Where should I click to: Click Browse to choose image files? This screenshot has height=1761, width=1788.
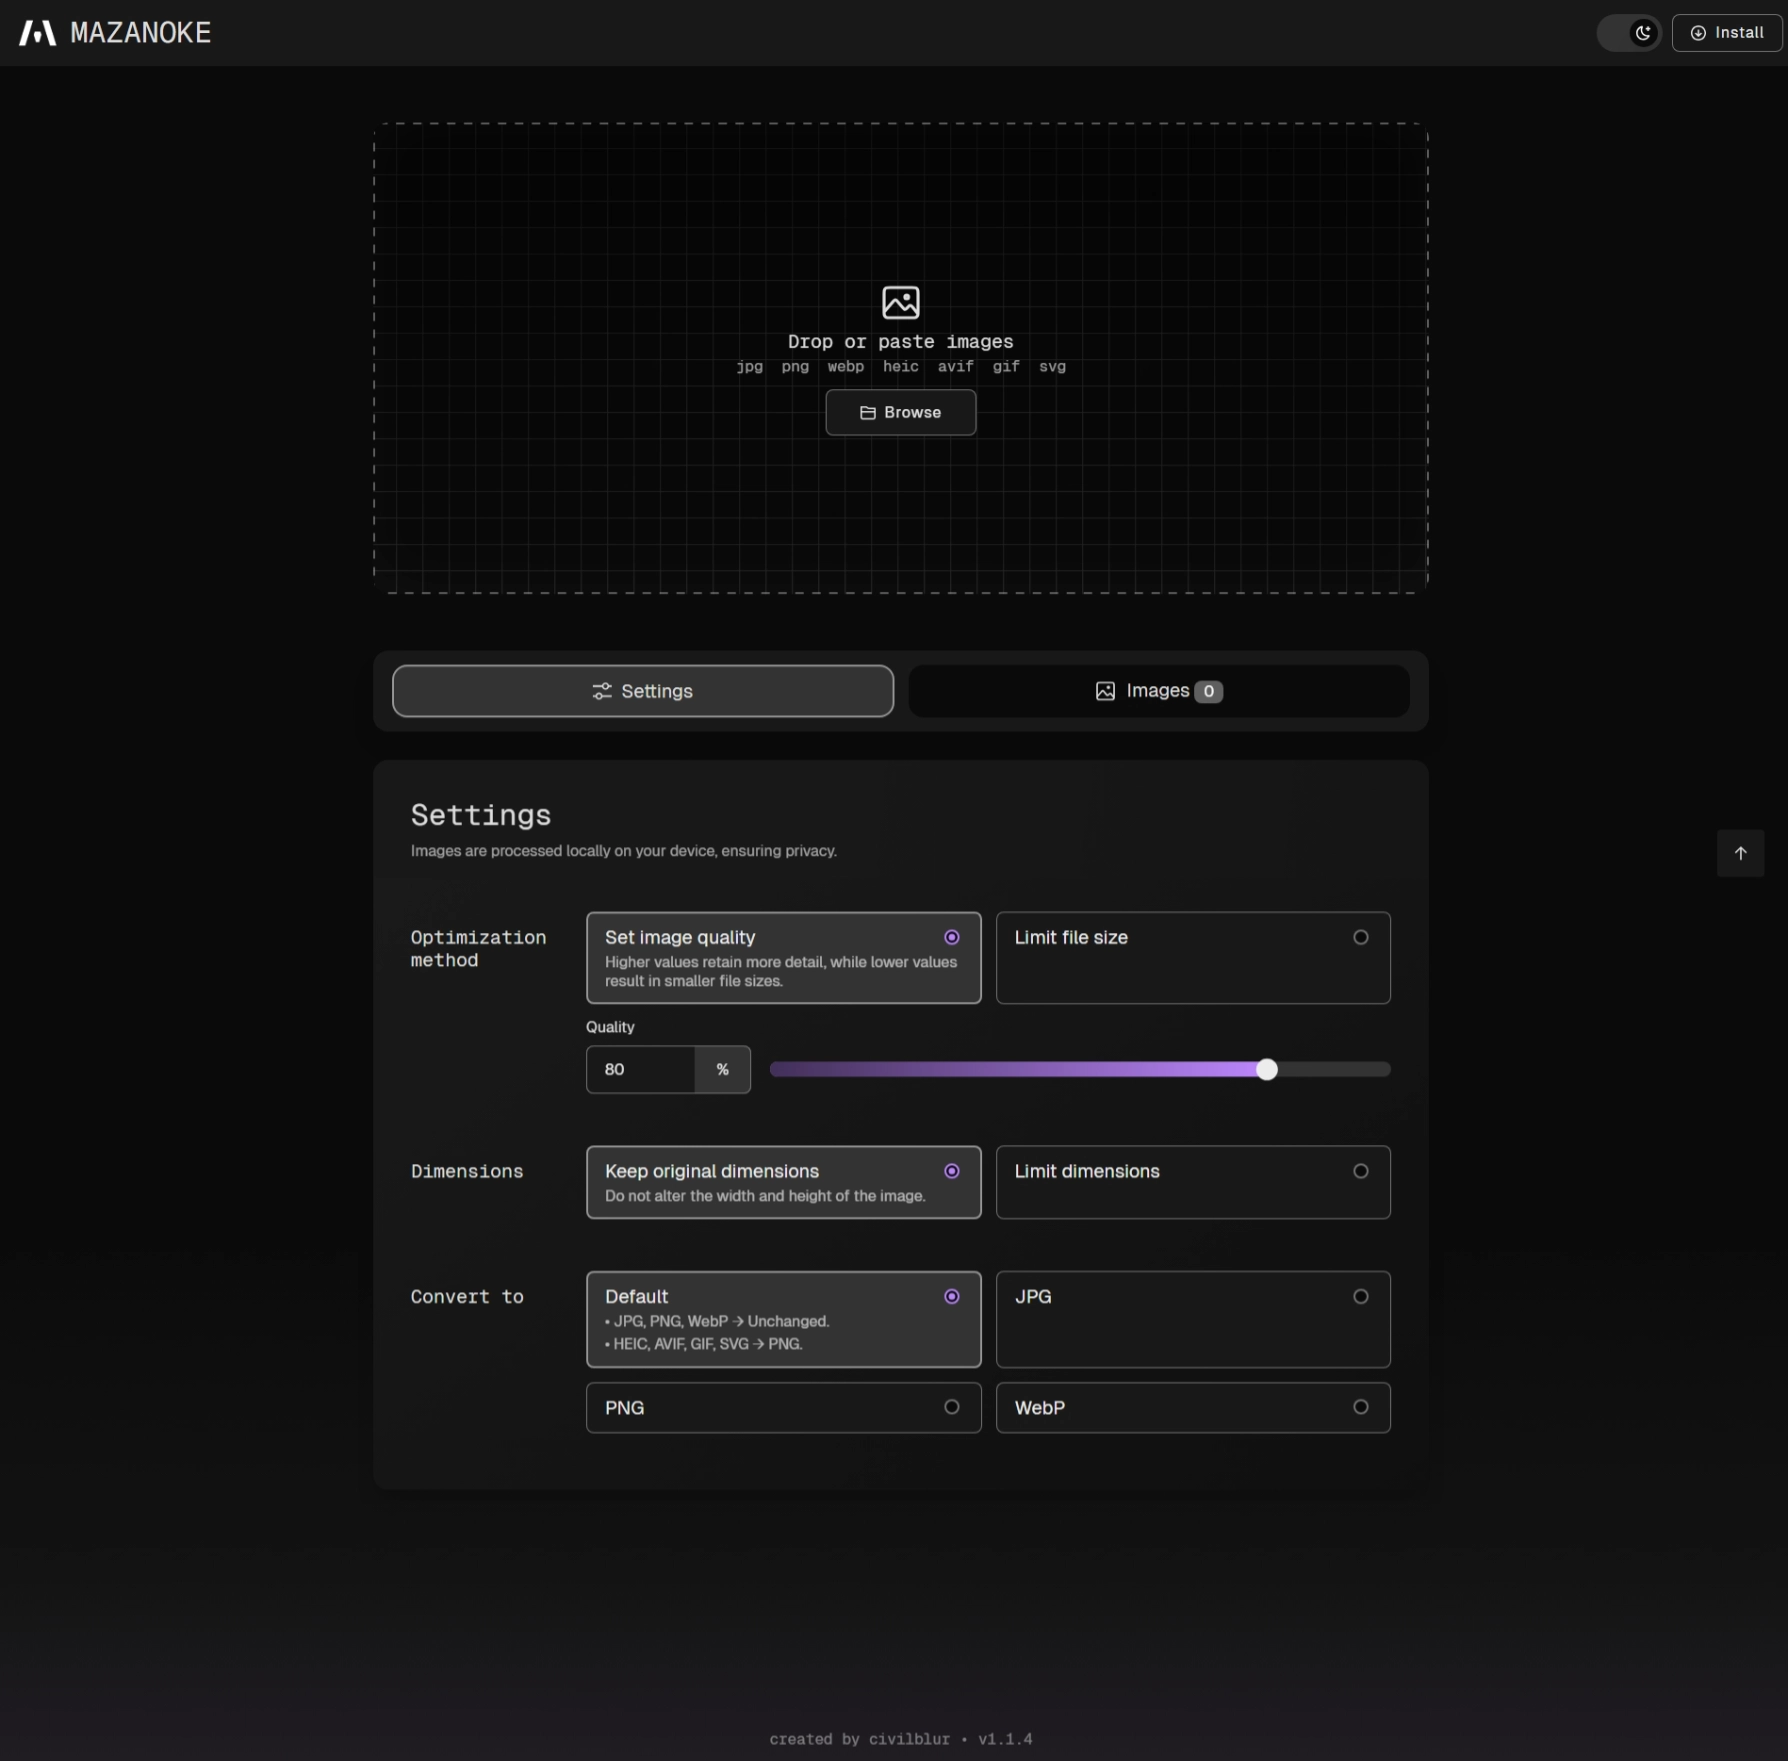pos(900,412)
